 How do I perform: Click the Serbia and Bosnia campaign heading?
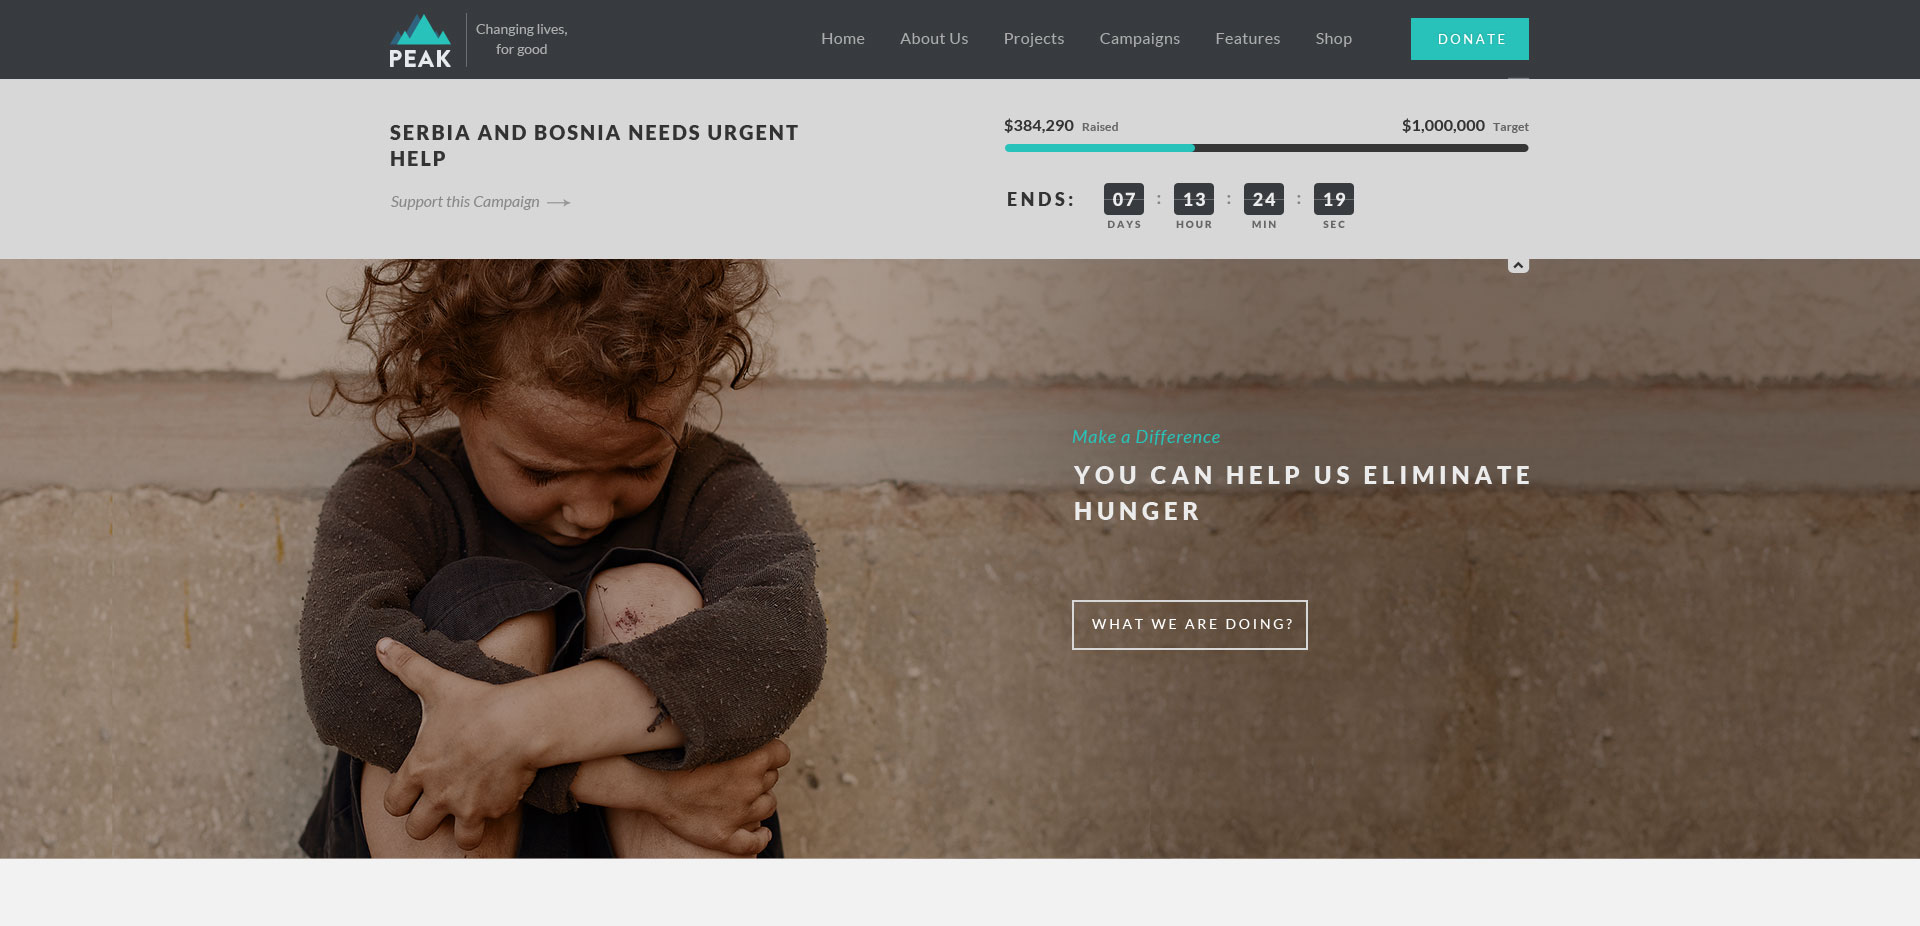click(x=594, y=146)
